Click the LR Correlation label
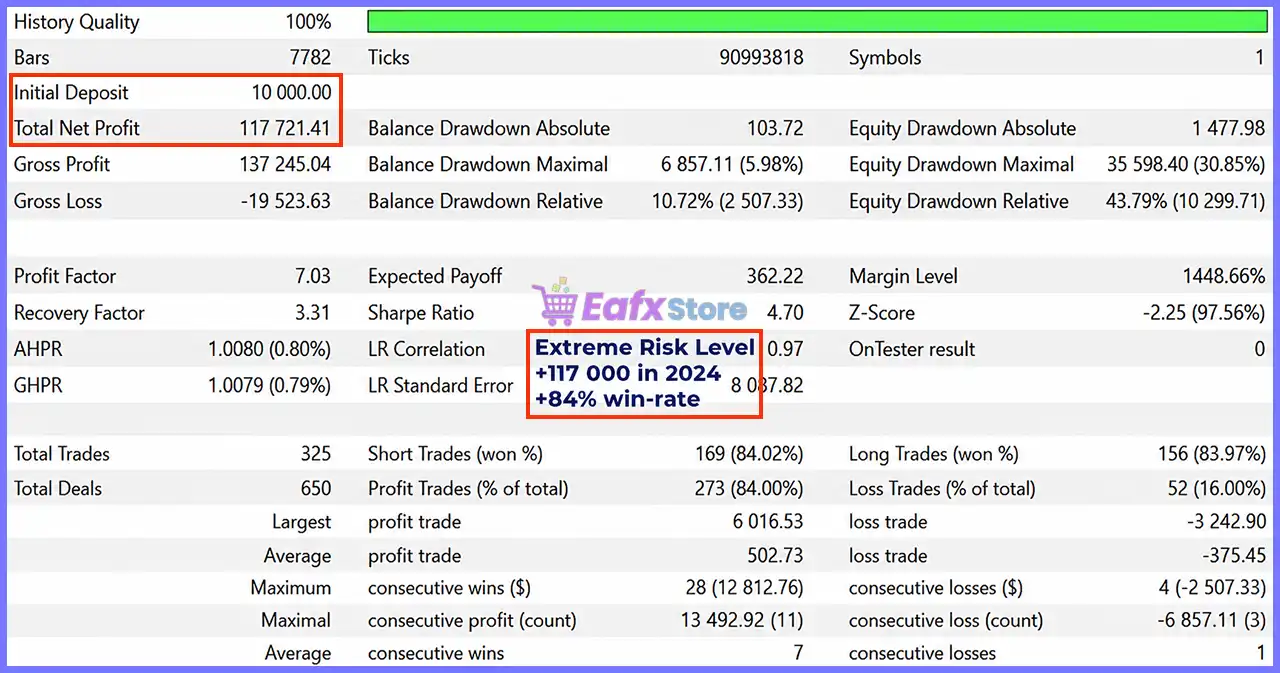 [x=426, y=349]
